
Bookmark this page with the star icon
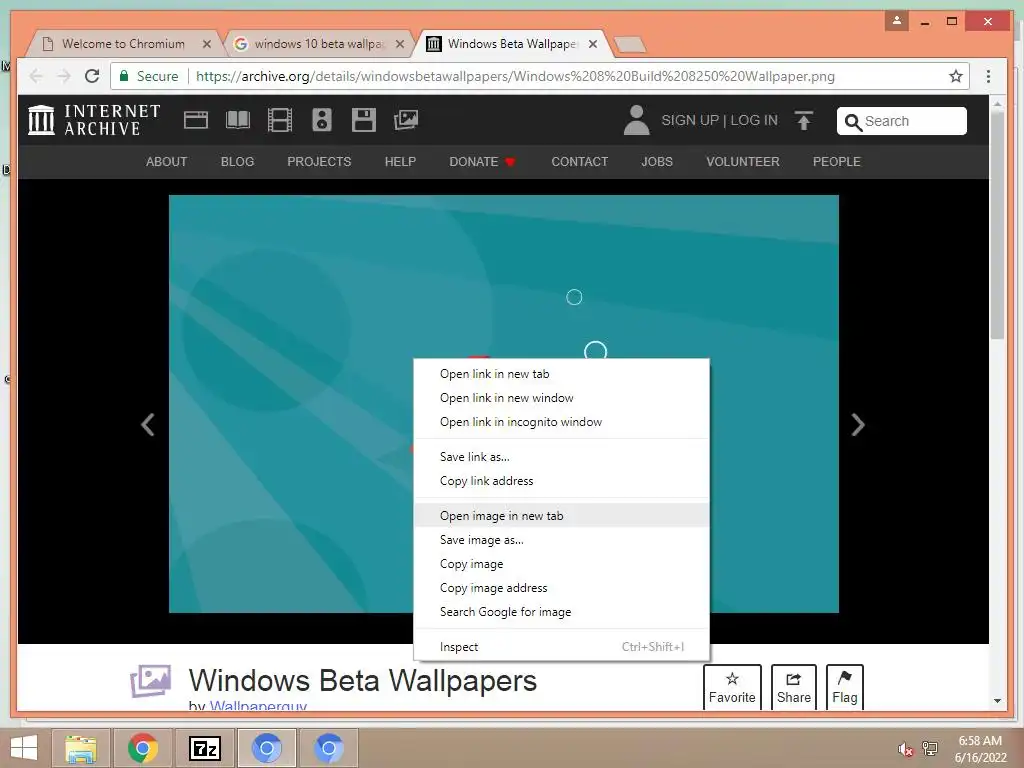tap(956, 76)
